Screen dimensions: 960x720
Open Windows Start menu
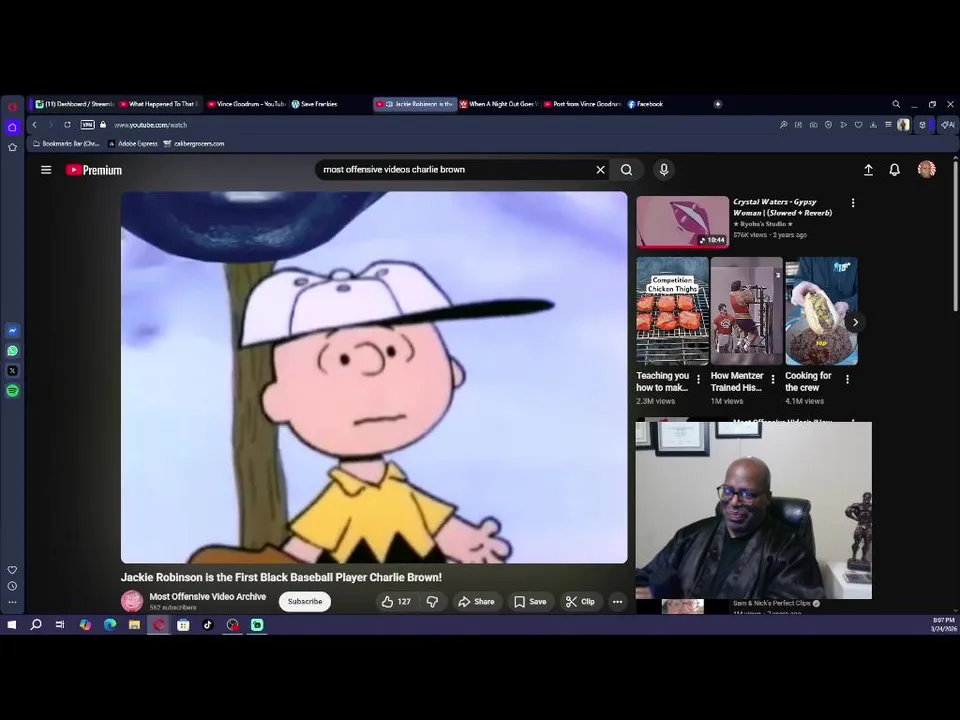pos(12,625)
